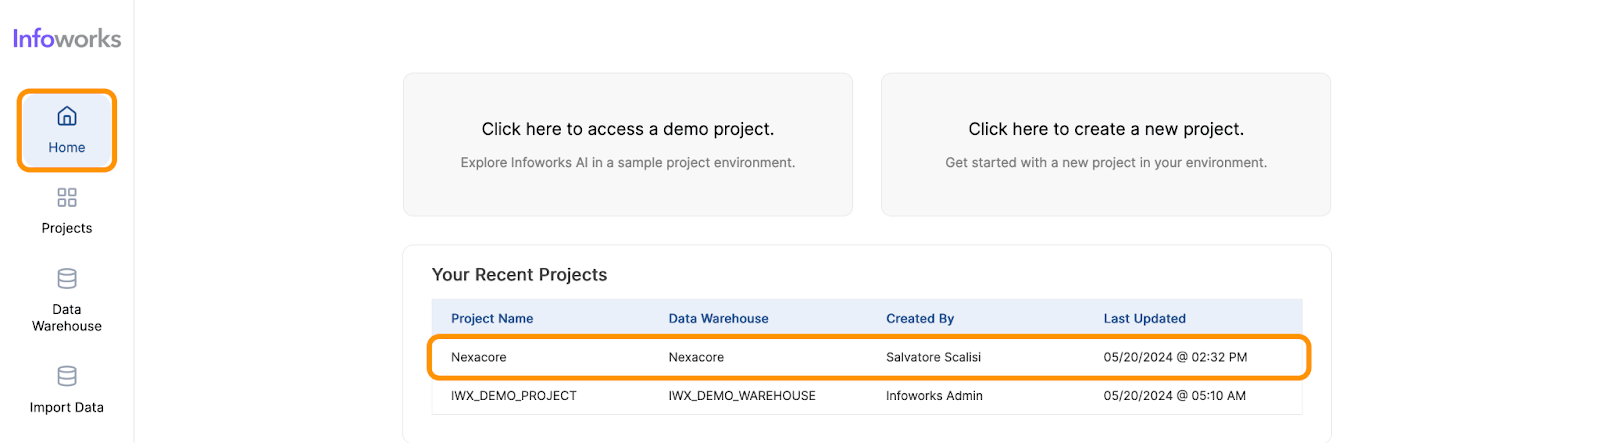
Task: Click the Data Warehouse column header
Action: tap(719, 319)
